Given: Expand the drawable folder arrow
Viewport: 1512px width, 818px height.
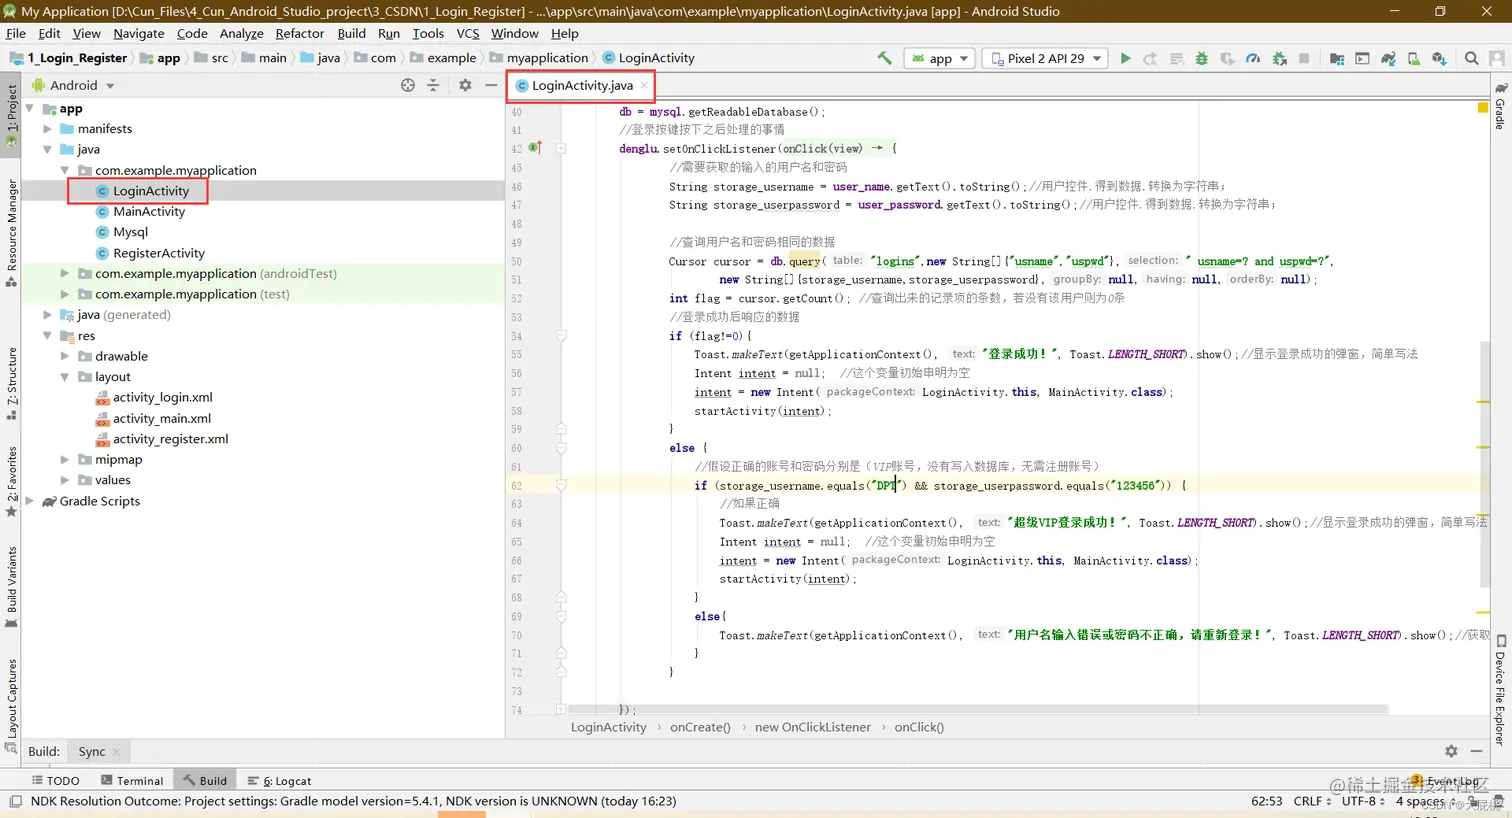Looking at the screenshot, I should click(65, 356).
